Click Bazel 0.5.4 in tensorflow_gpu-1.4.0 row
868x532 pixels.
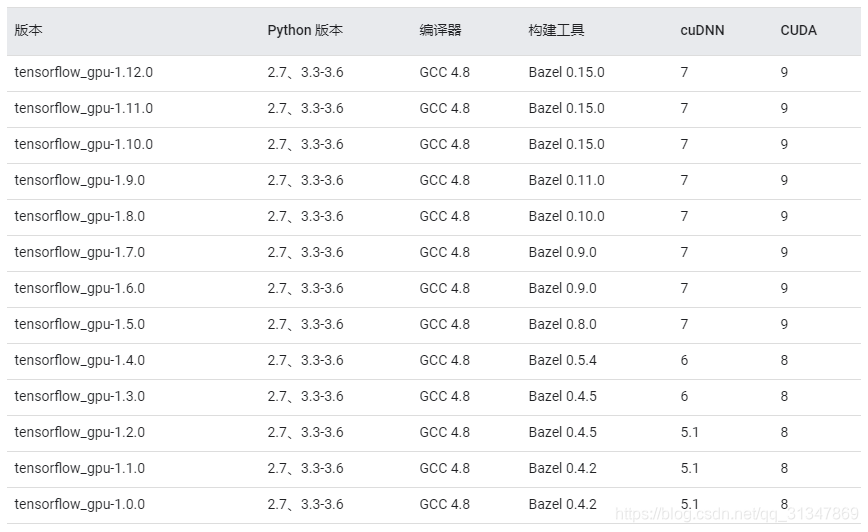tap(562, 360)
